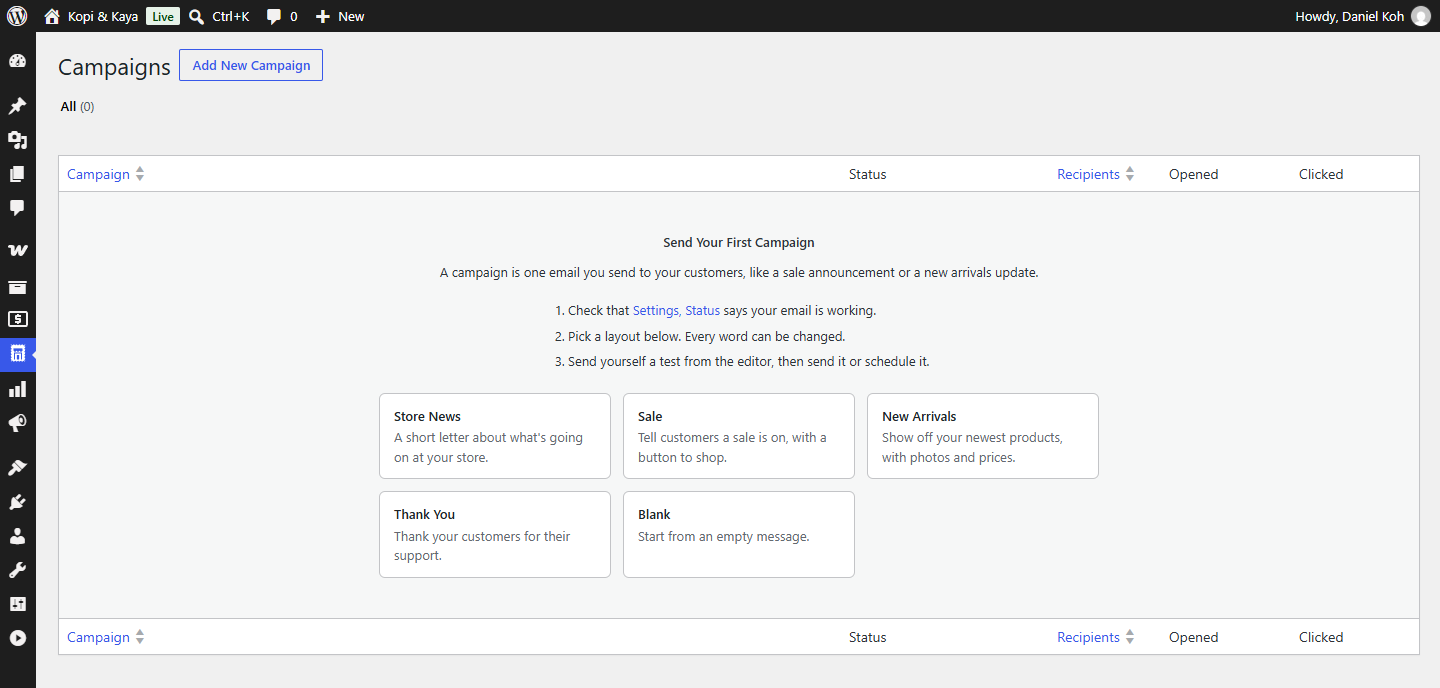Viewport: 1440px width, 688px height.
Task: Click the home icon beside Kopi & Kaya
Action: (52, 16)
